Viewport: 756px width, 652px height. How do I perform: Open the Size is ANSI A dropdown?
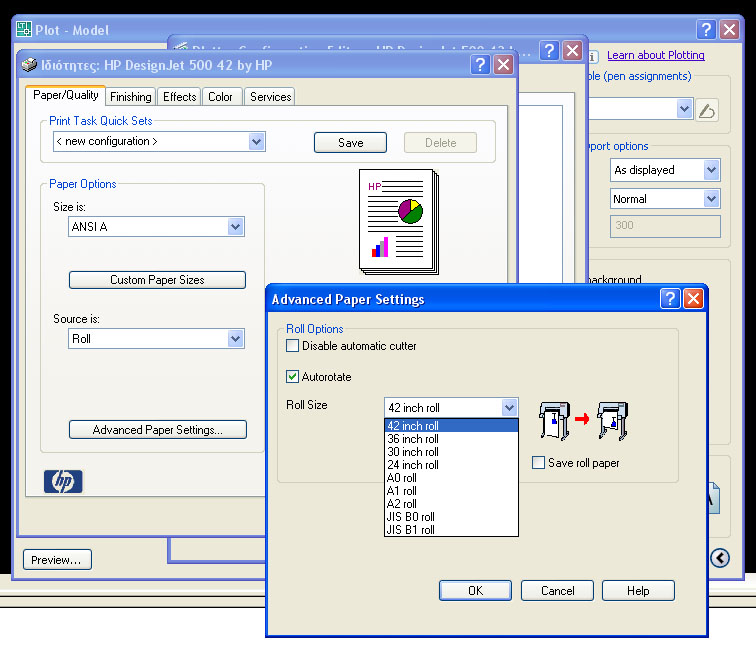tap(235, 227)
